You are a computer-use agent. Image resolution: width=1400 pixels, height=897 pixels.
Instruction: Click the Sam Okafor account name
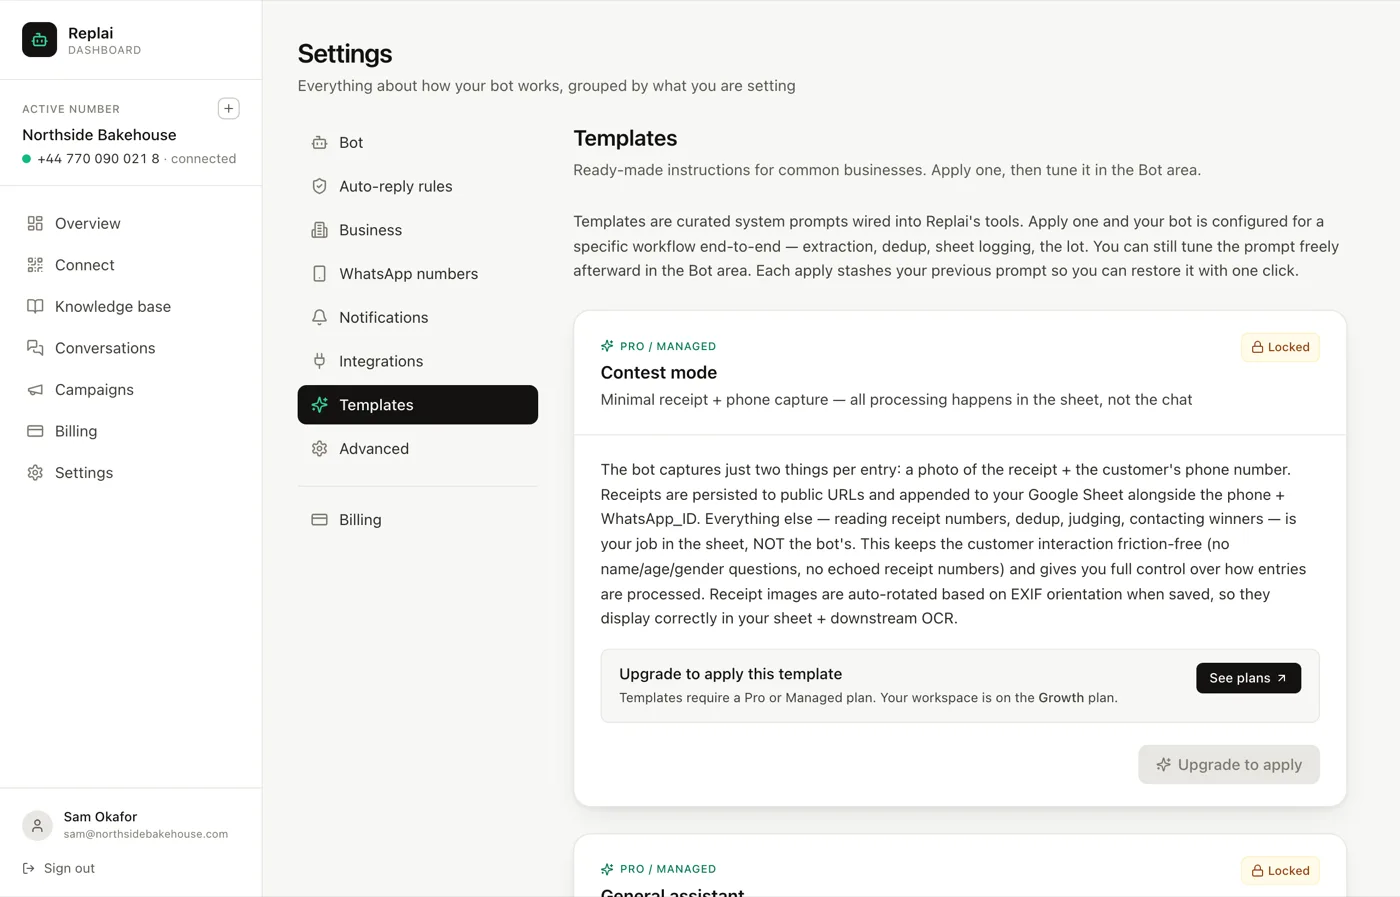[100, 817]
